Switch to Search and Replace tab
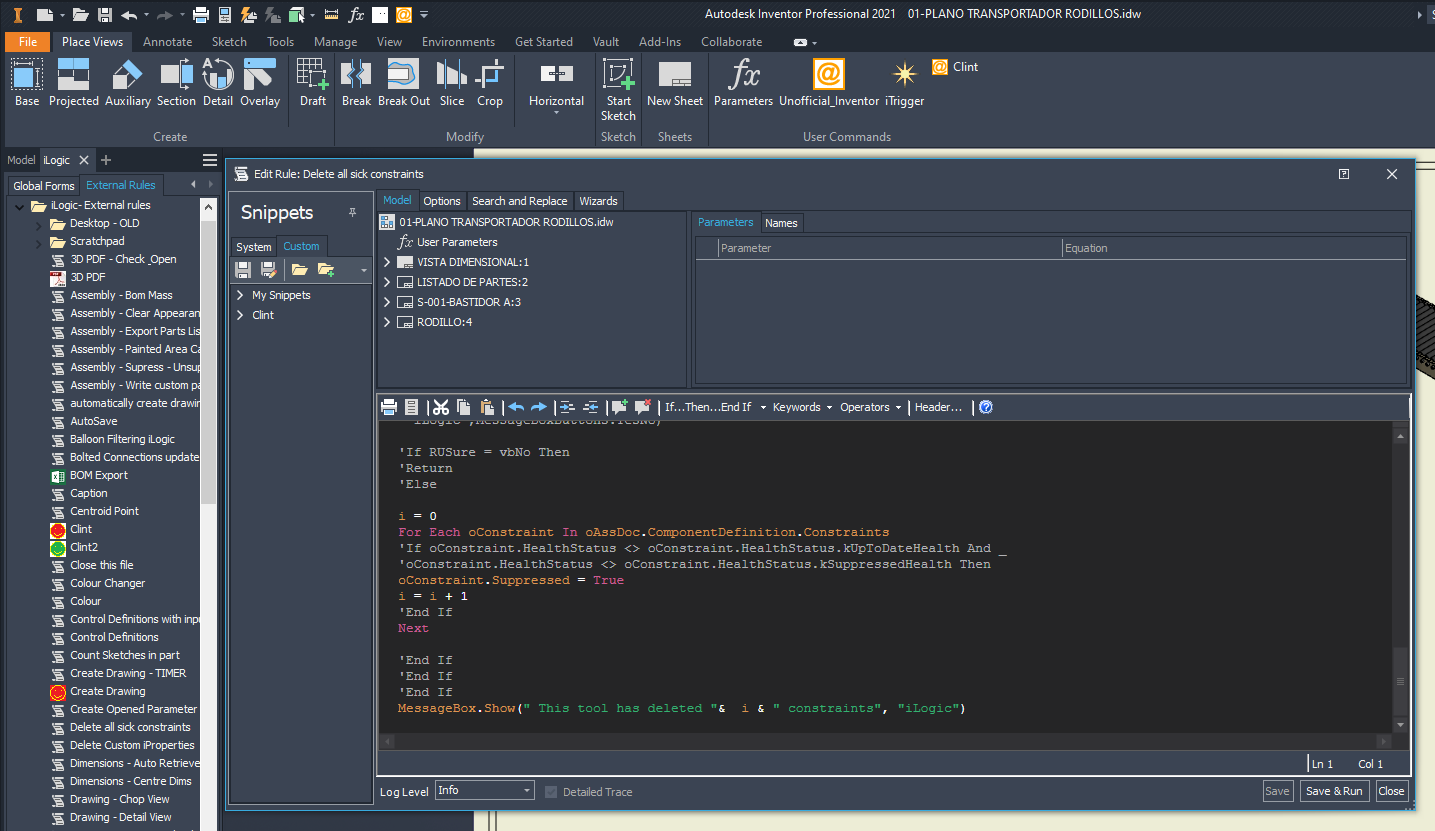 [519, 200]
